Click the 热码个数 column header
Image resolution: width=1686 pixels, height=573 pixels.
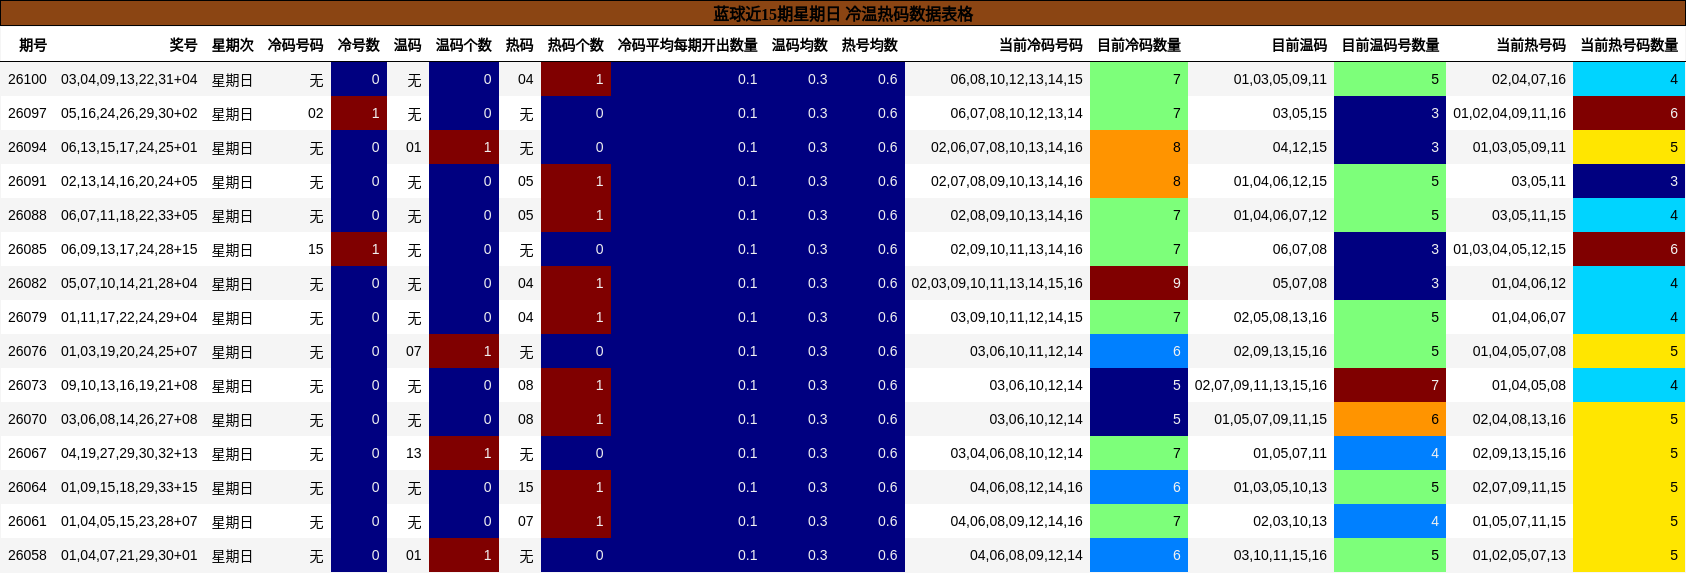(575, 45)
